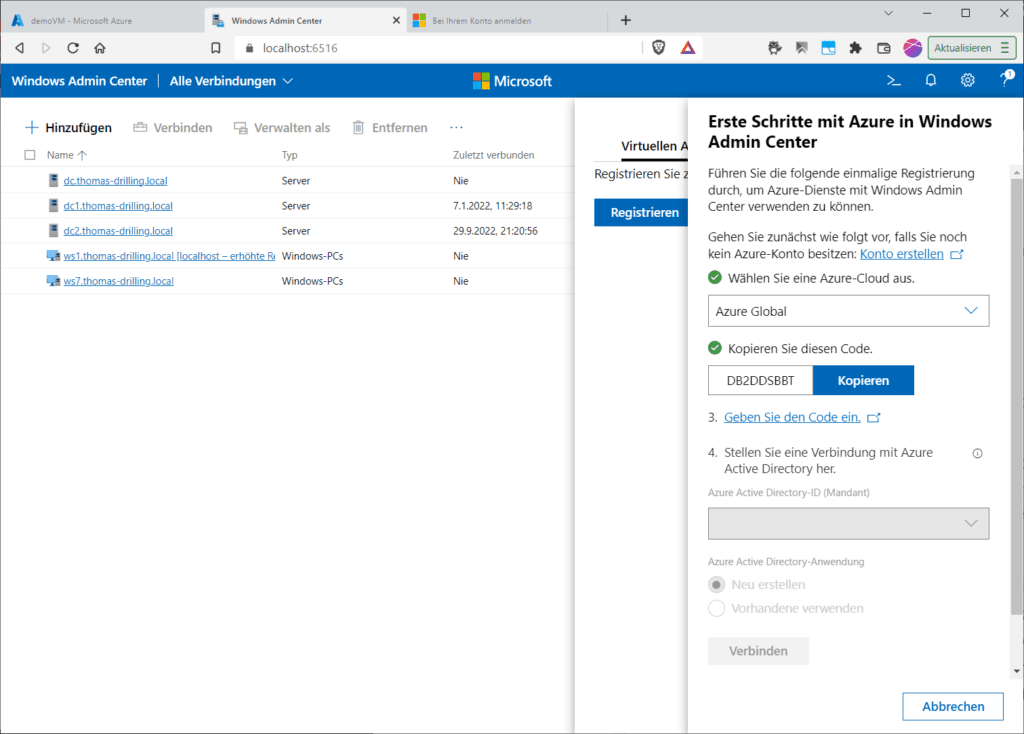Open the help question mark icon
This screenshot has height=734, width=1024.
[1006, 80]
